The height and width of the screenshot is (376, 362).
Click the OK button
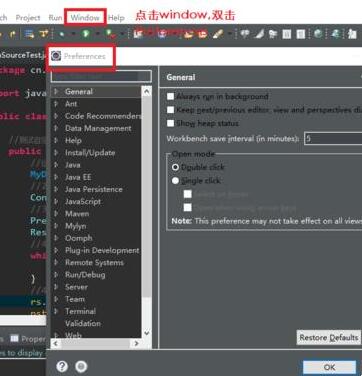click(329, 367)
